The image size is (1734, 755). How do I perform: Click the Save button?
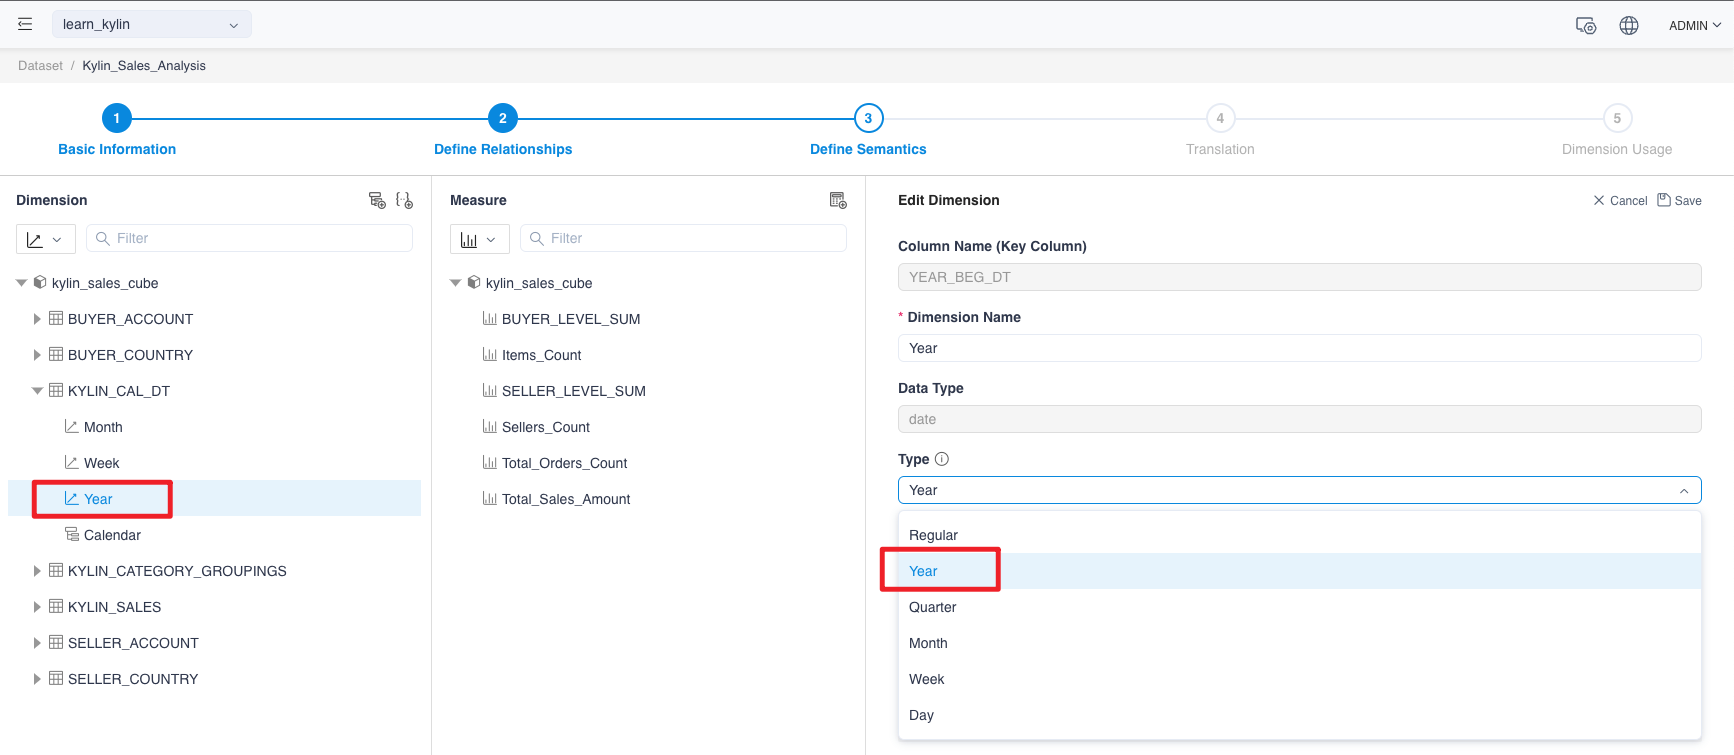[x=1679, y=200]
